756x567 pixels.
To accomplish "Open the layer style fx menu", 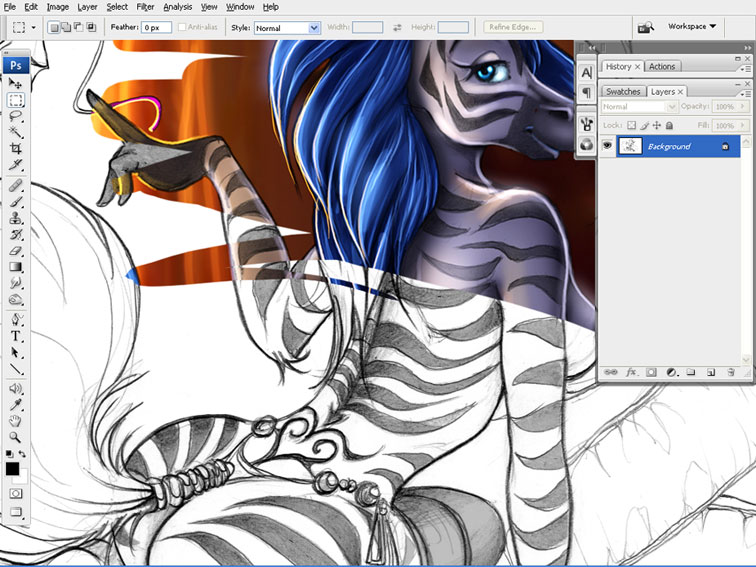I will (x=630, y=372).
